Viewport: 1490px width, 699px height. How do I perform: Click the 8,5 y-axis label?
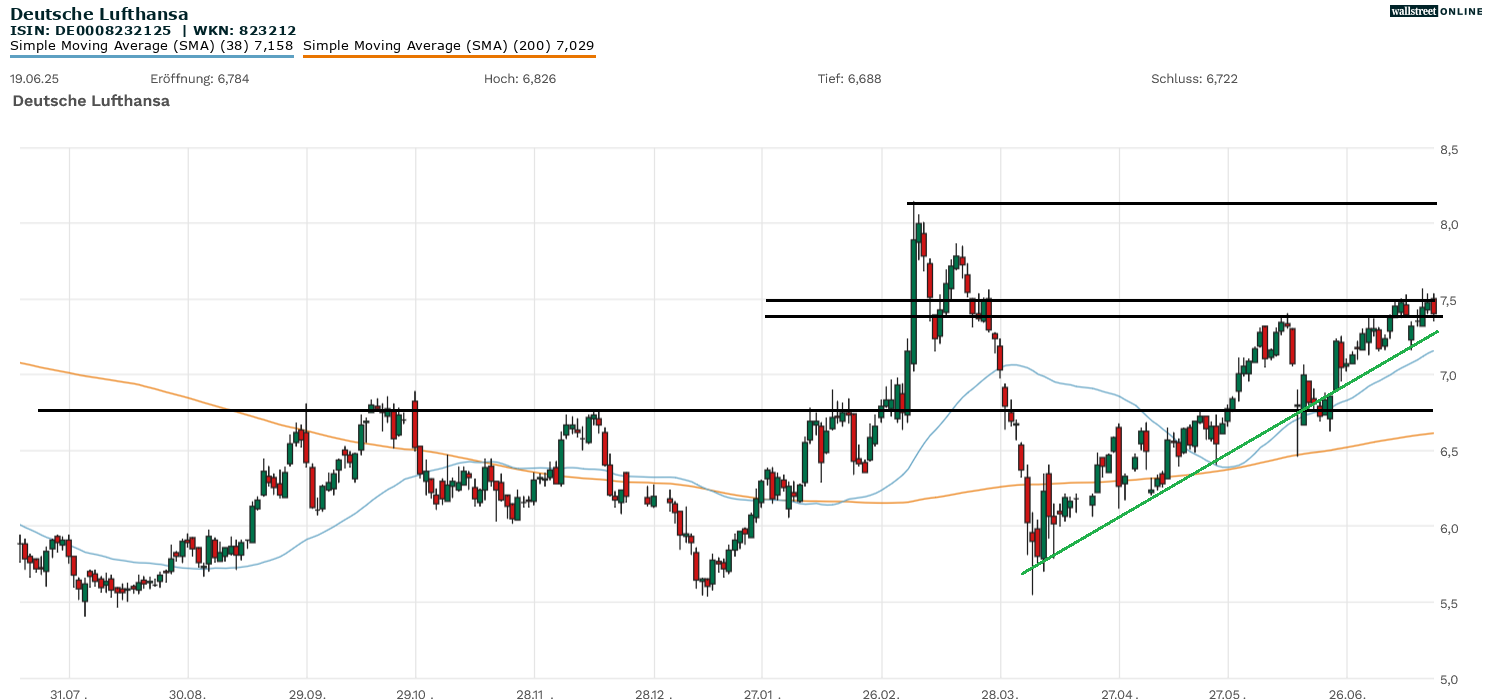point(1449,149)
